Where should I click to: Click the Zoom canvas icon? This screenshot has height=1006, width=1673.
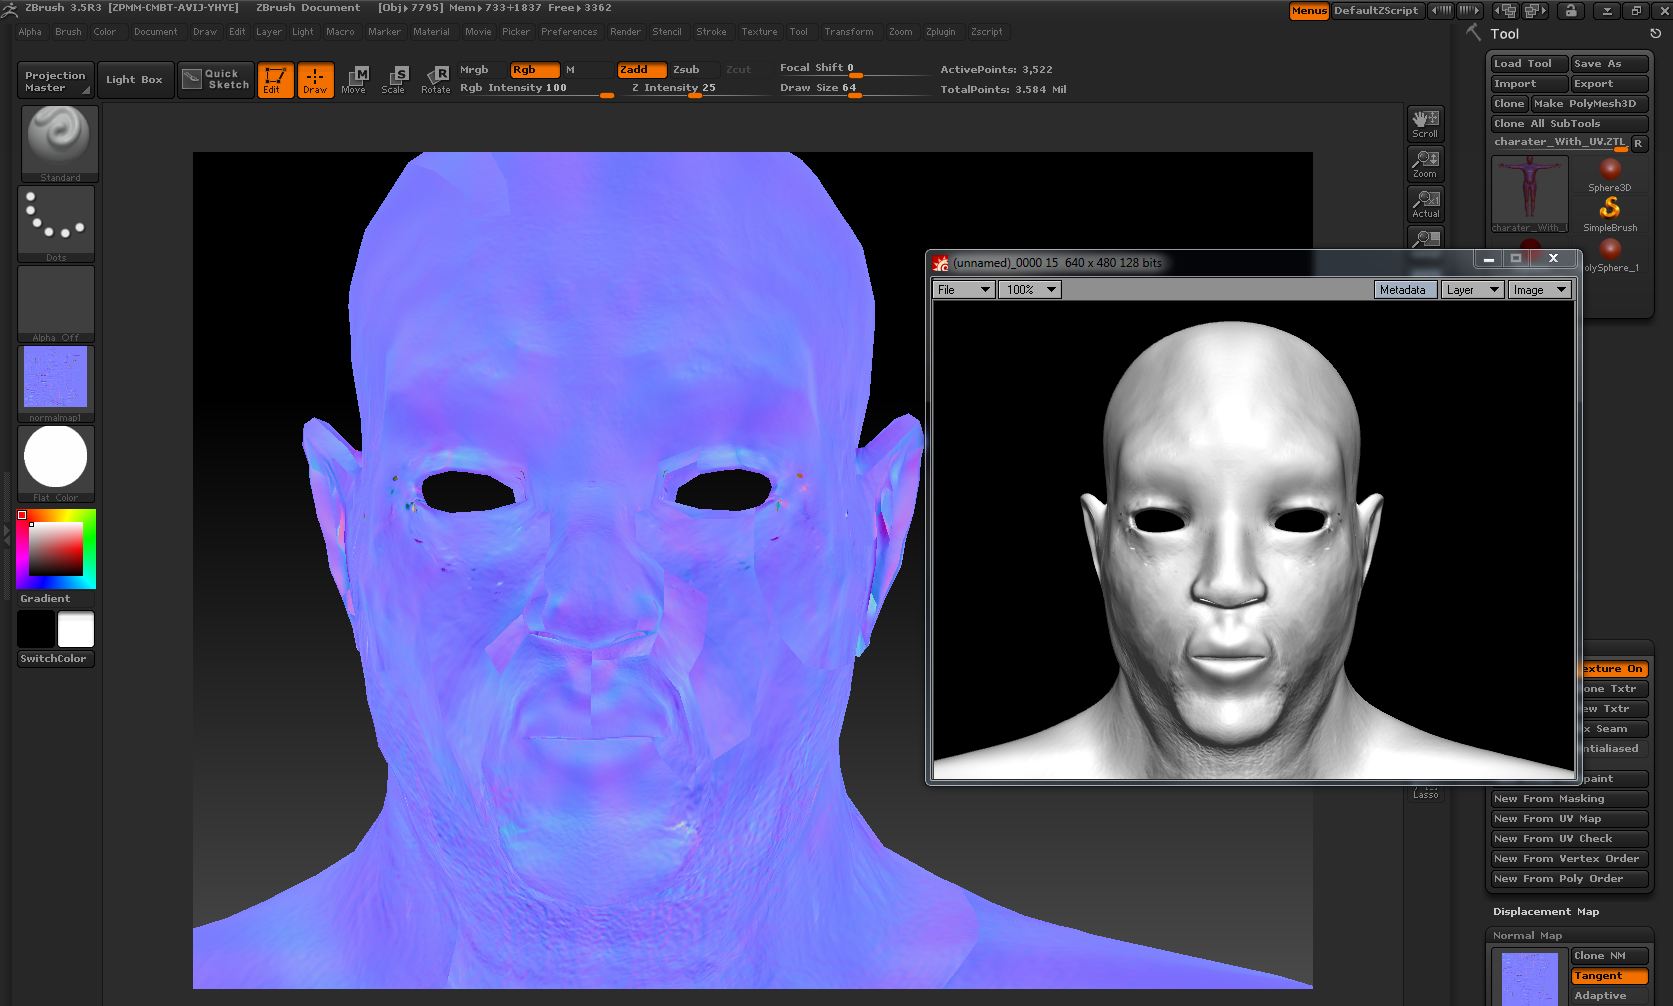click(x=1425, y=164)
